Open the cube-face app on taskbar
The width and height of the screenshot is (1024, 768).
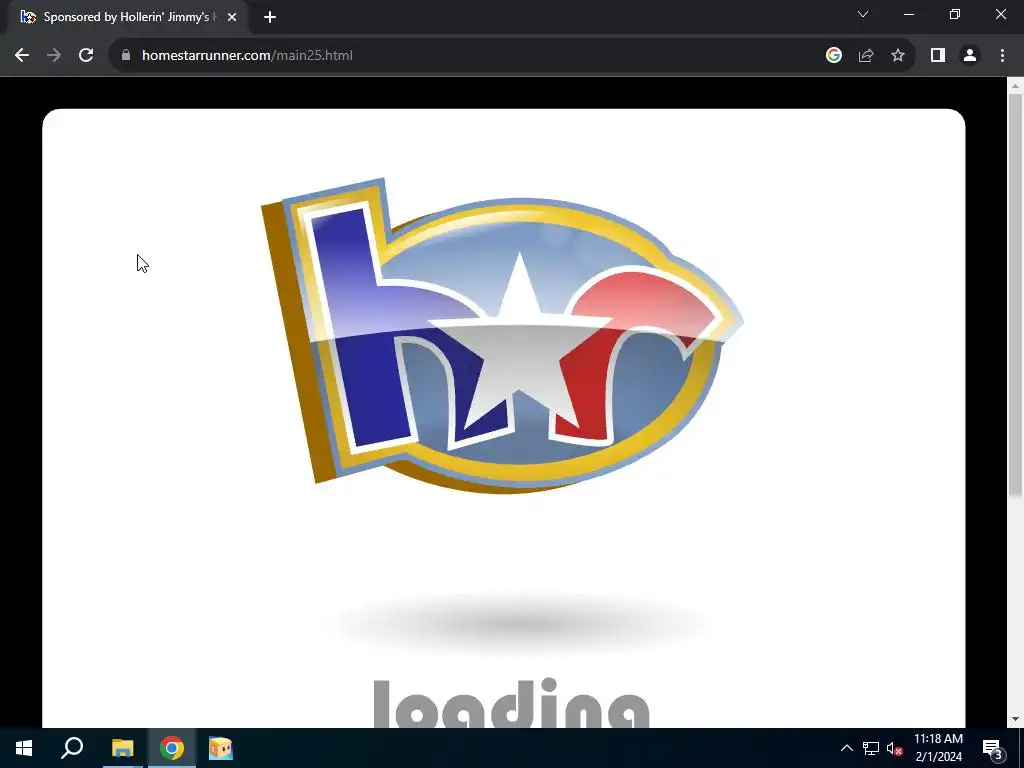coord(221,748)
